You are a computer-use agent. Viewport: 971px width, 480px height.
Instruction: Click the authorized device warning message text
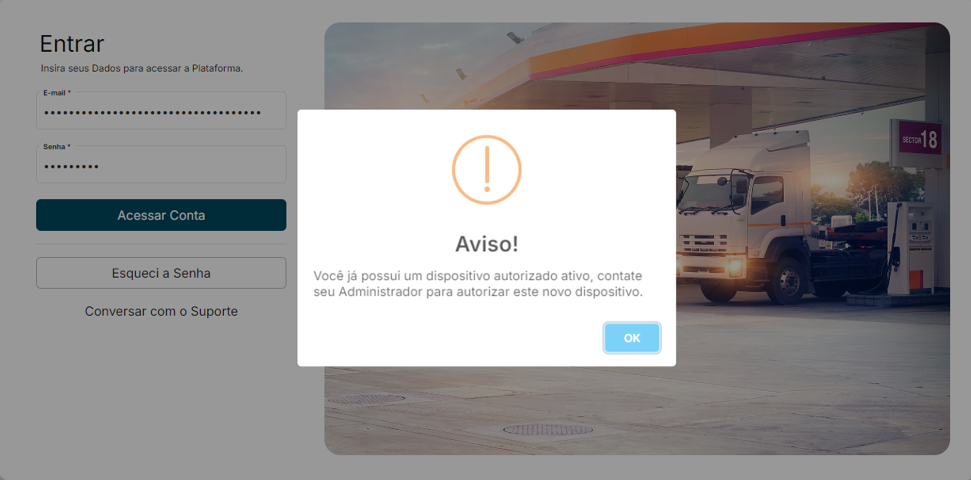click(478, 284)
